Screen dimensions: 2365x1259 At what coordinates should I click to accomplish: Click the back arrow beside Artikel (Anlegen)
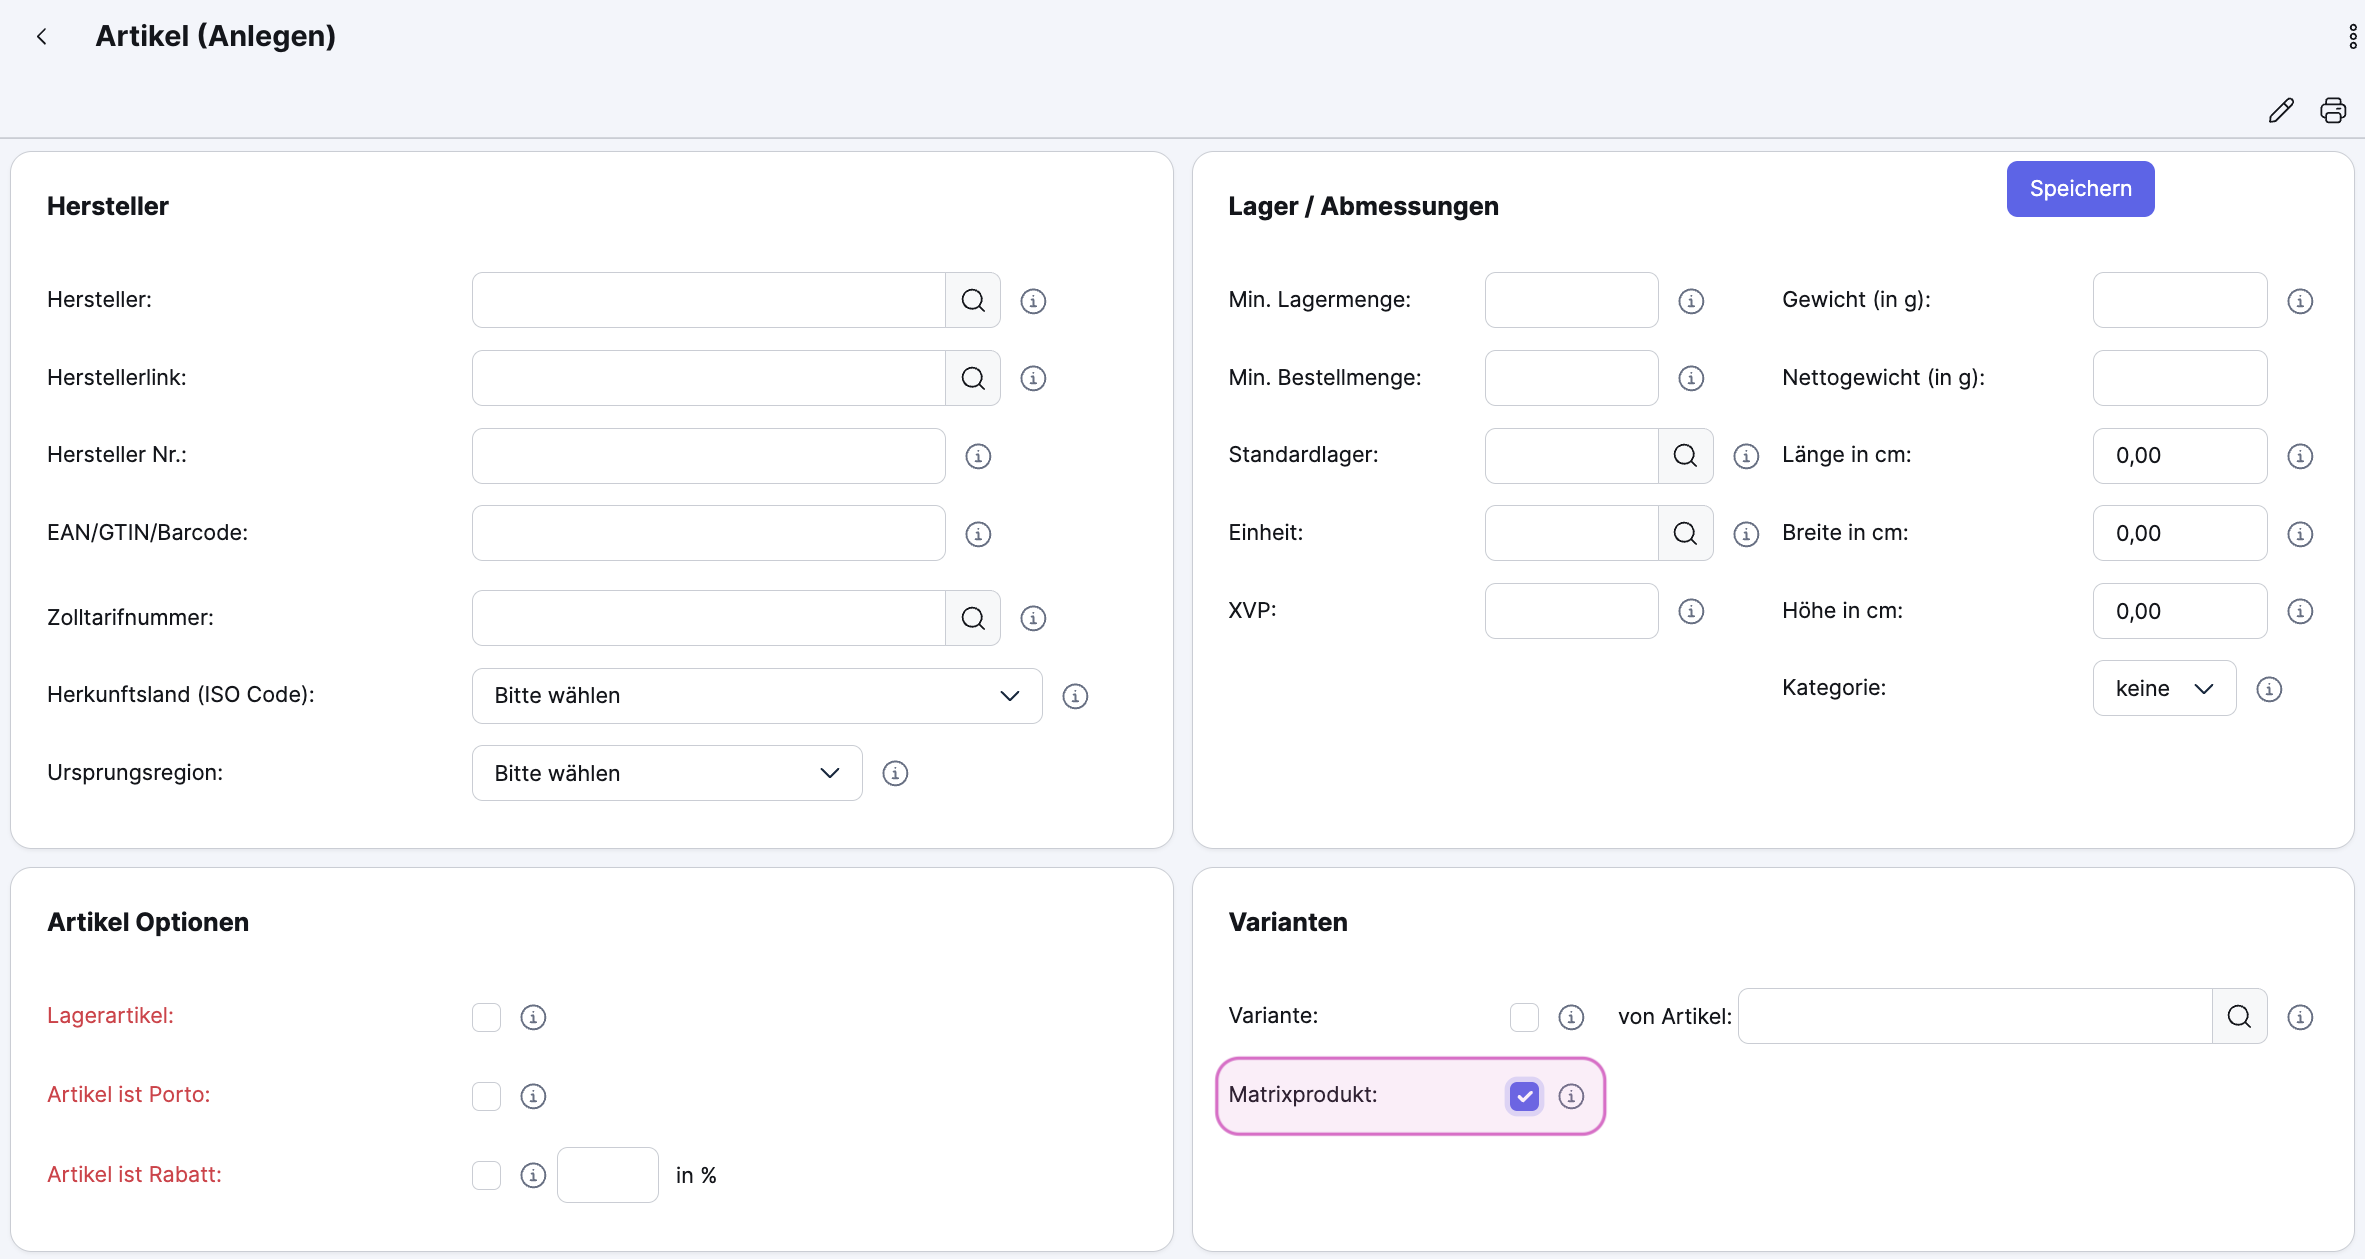point(42,37)
